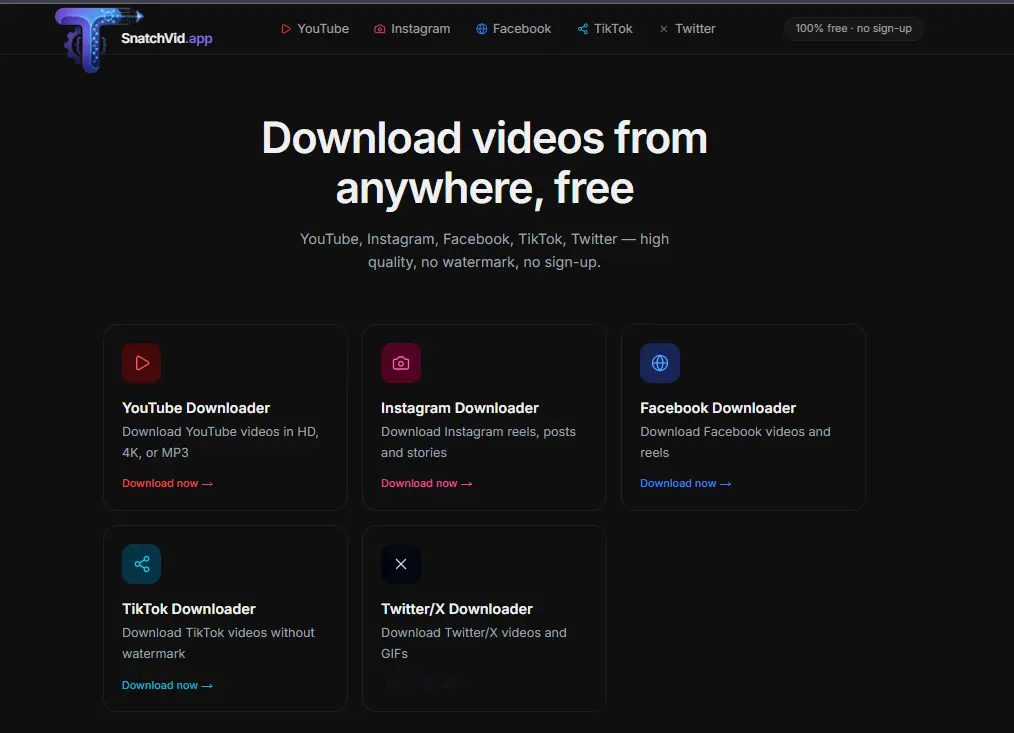Click Download now under TikTok Downloader
Image resolution: width=1014 pixels, height=733 pixels.
pyautogui.click(x=167, y=685)
